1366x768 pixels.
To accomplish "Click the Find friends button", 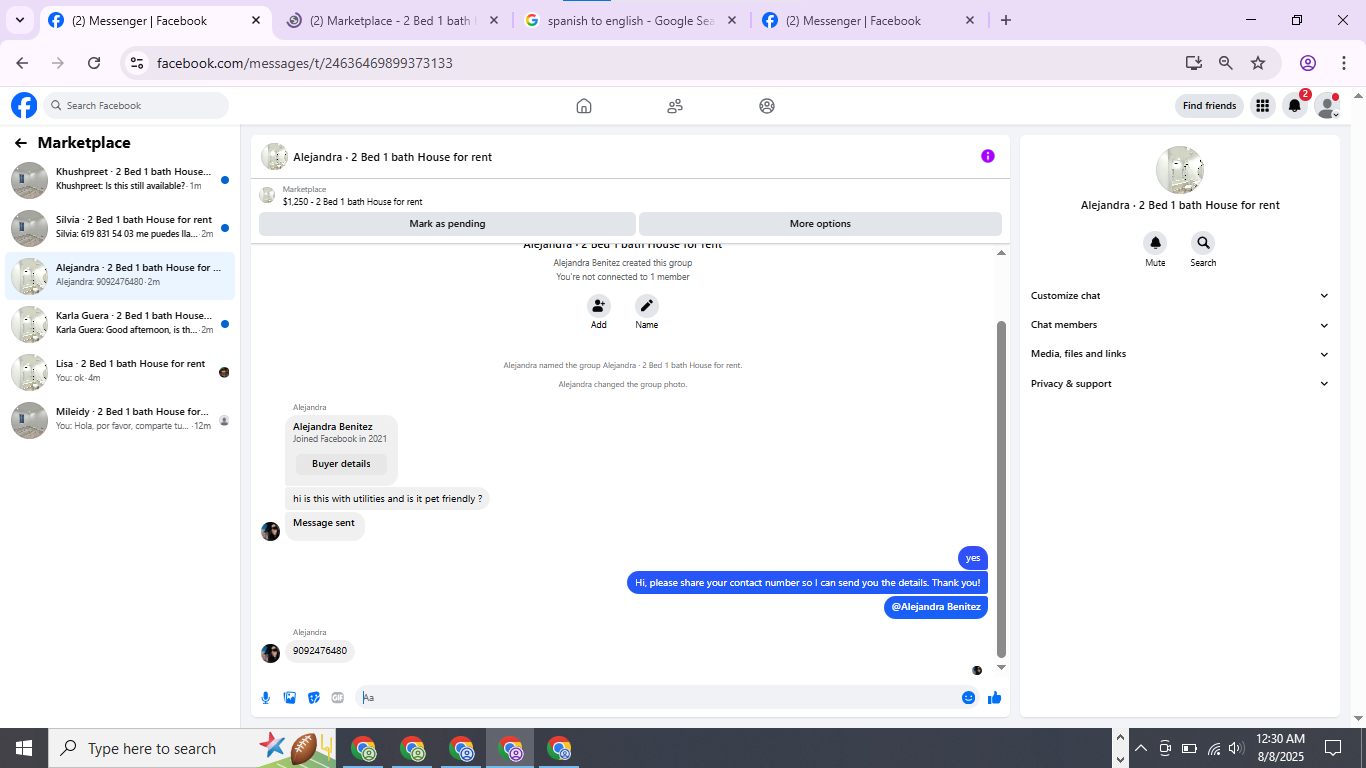I will [1209, 106].
